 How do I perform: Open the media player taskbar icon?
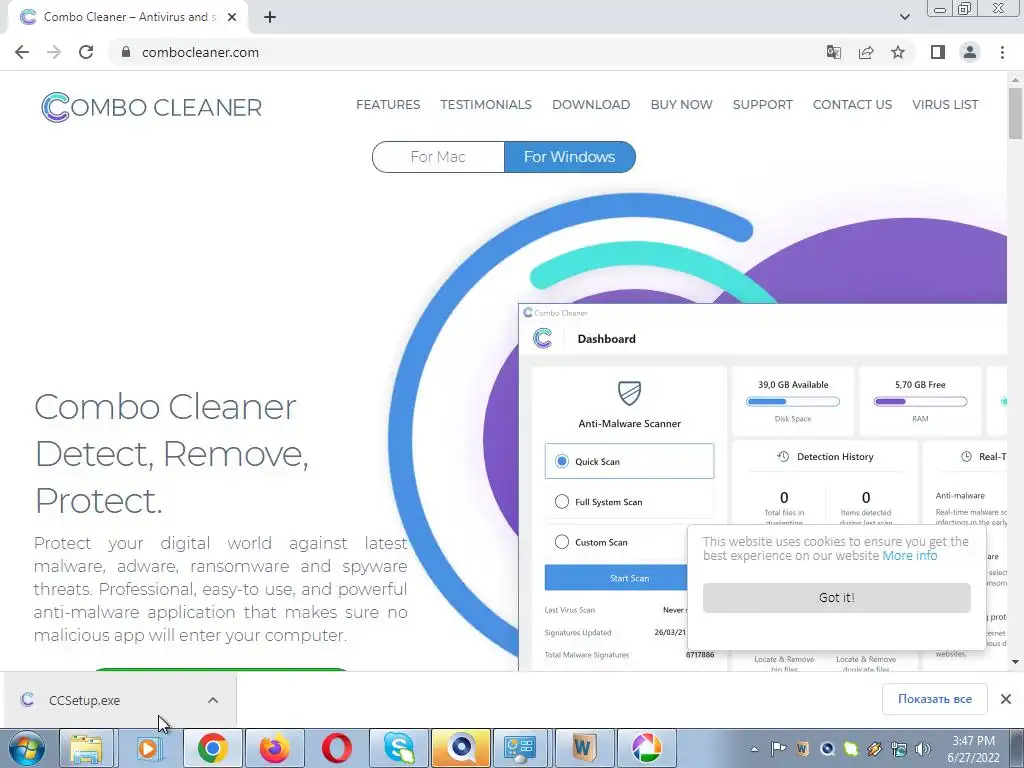pos(149,748)
